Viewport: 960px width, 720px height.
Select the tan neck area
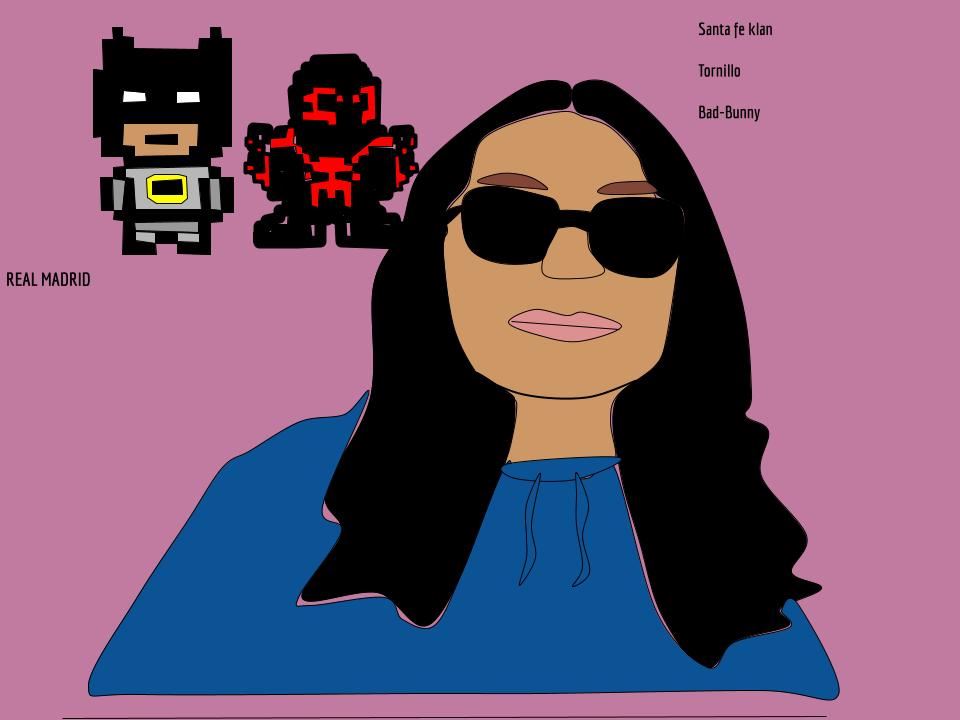(x=562, y=430)
